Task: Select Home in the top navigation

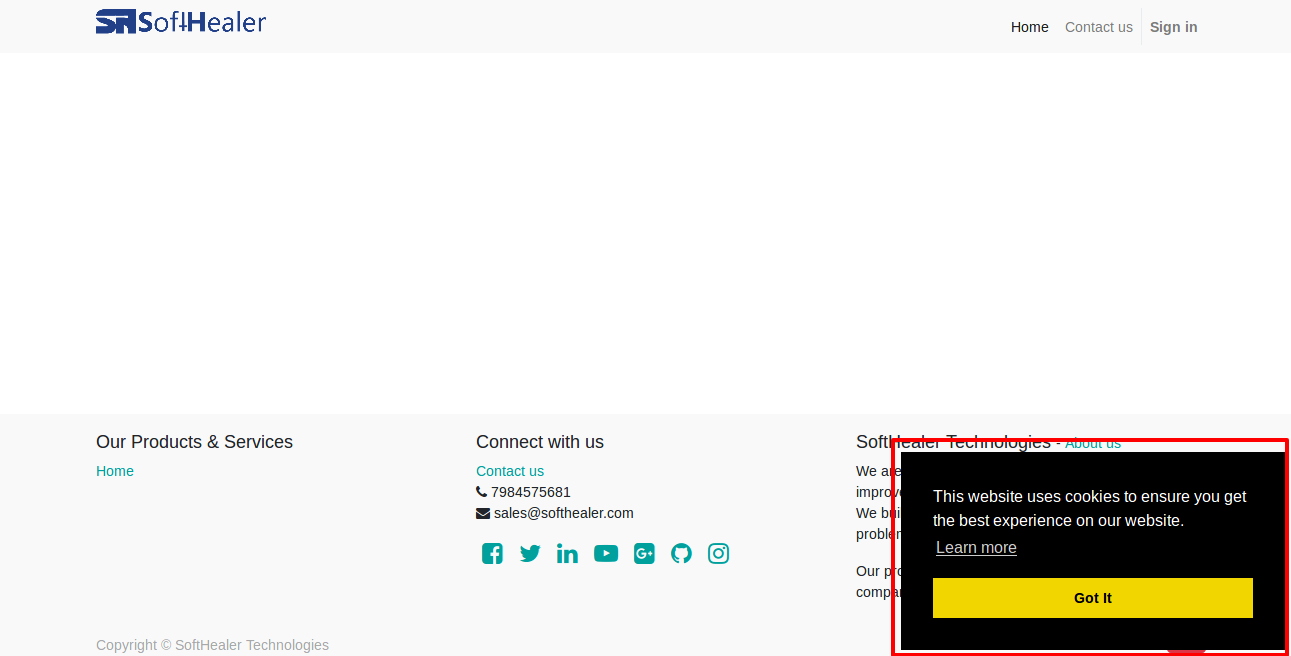Action: pyautogui.click(x=1029, y=27)
